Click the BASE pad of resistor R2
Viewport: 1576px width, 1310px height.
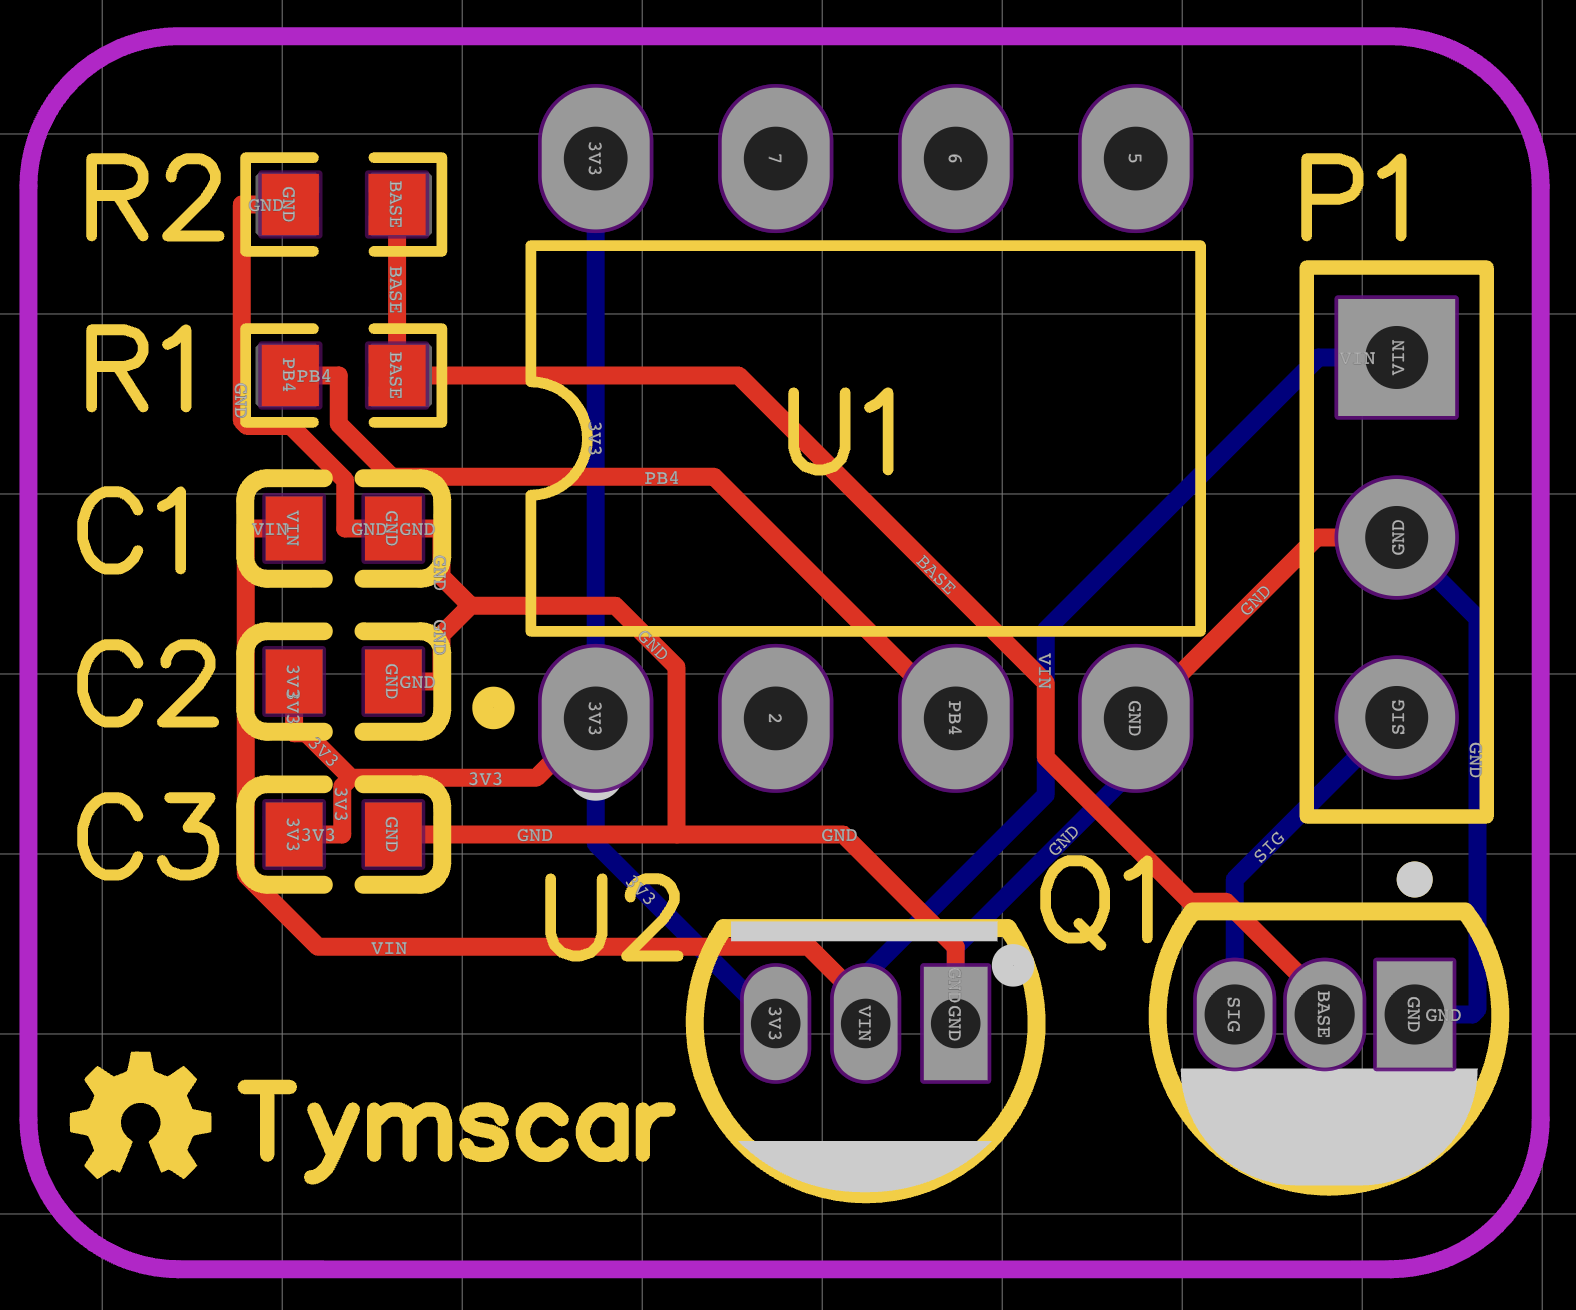[397, 204]
